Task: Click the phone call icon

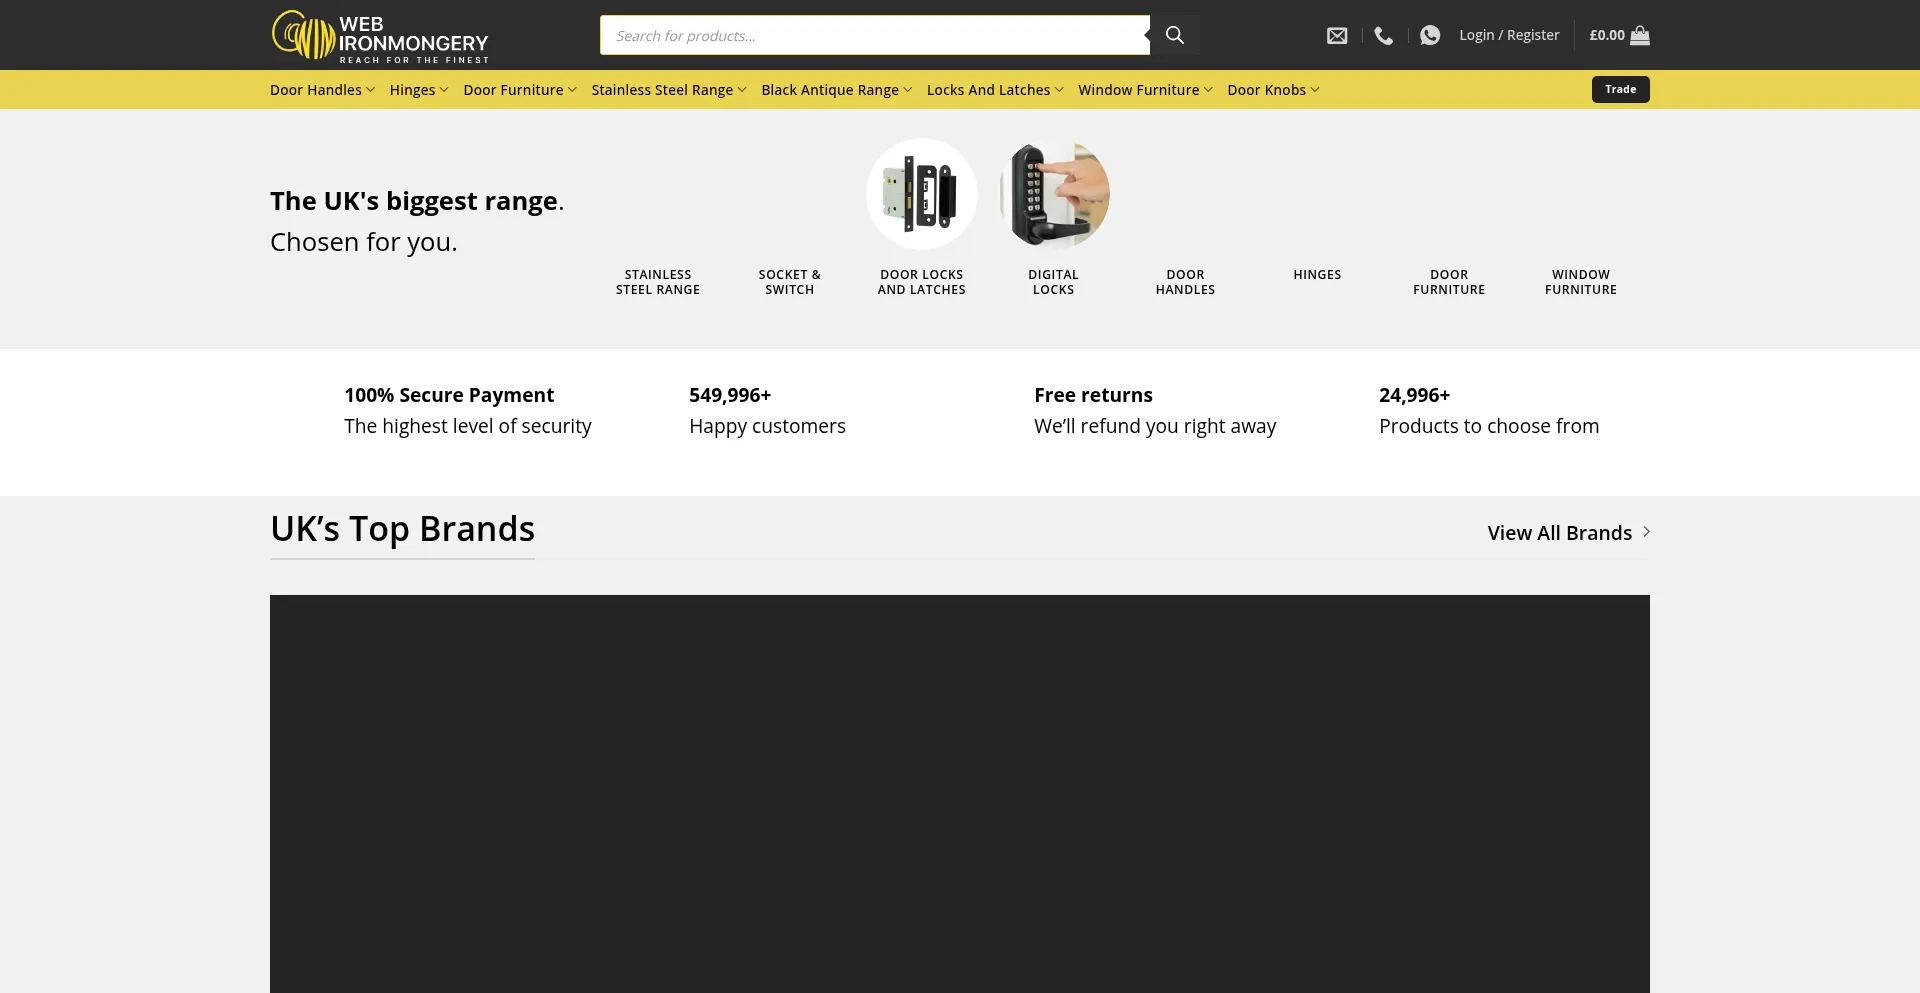Action: (x=1384, y=36)
